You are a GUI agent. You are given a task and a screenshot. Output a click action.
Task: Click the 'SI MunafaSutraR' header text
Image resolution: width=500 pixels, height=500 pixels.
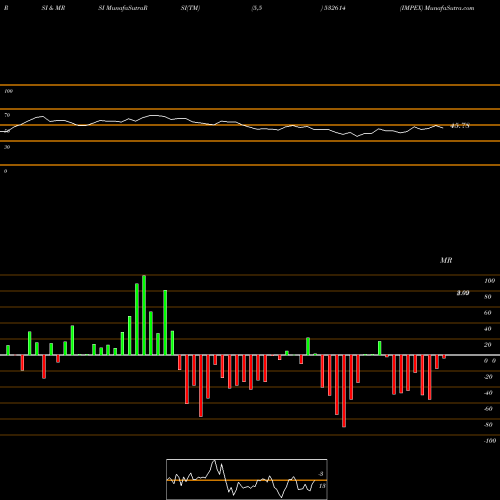tap(123, 8)
